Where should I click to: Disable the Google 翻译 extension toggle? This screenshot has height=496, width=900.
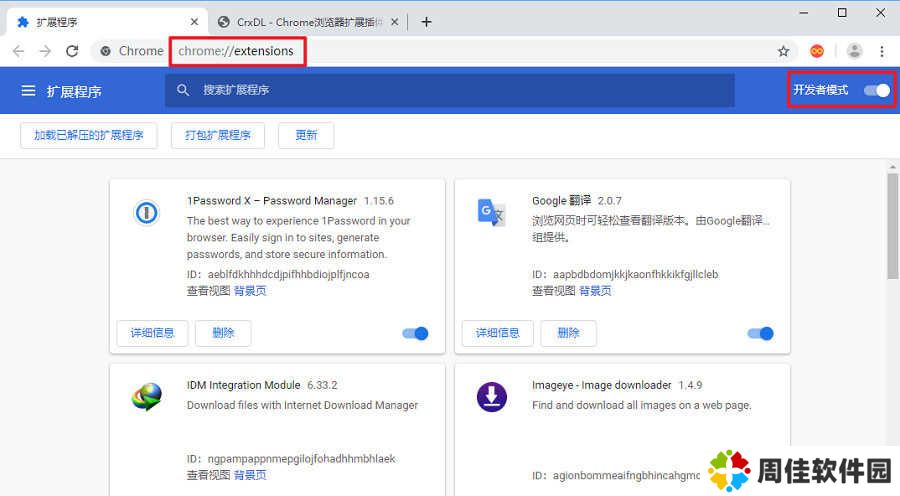point(760,333)
